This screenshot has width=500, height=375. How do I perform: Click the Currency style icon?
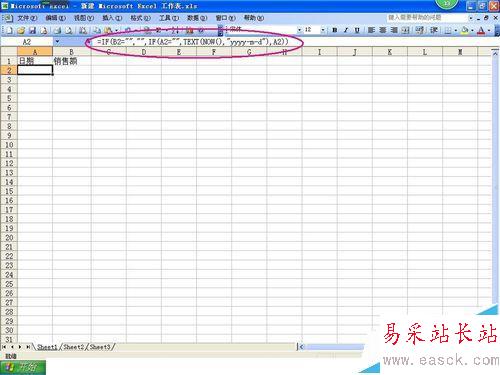click(x=420, y=30)
